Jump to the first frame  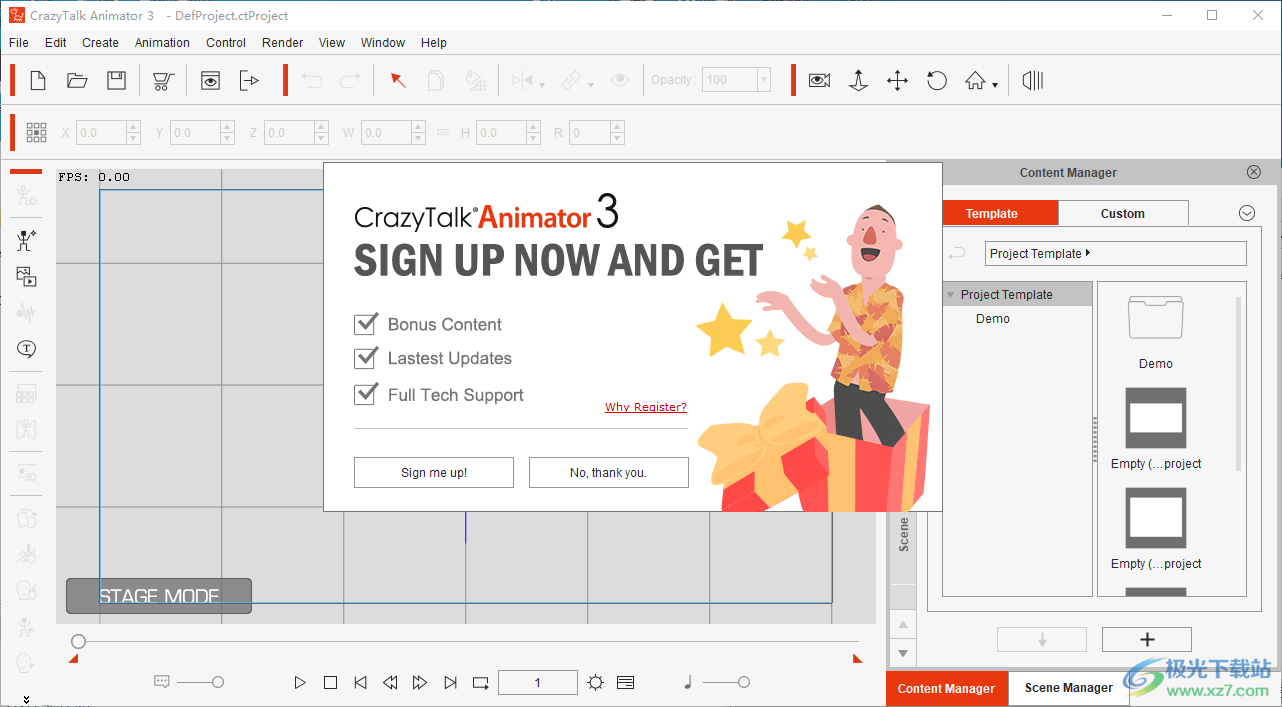coord(360,683)
